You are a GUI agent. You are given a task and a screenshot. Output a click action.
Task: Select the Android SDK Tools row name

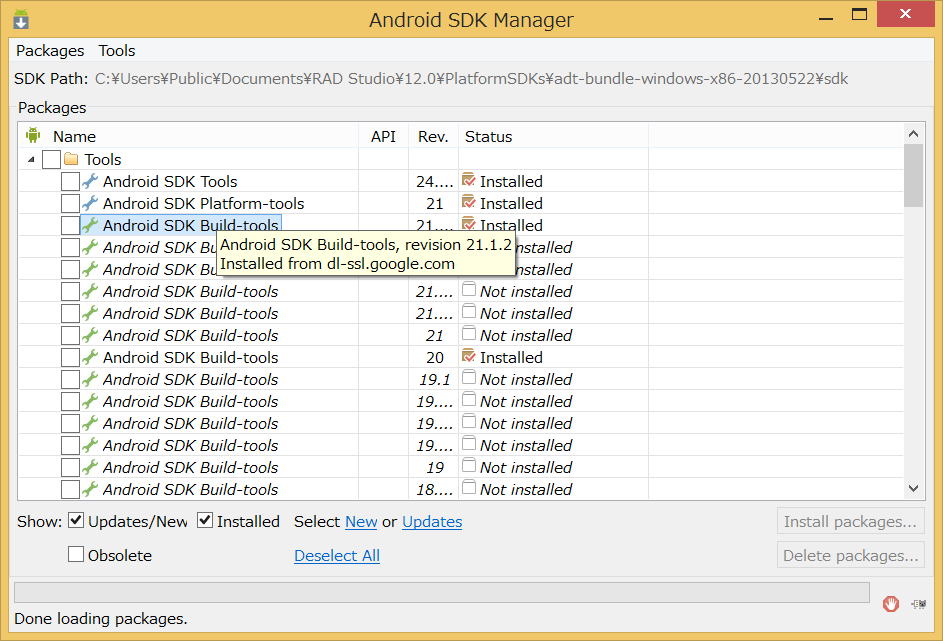point(170,181)
